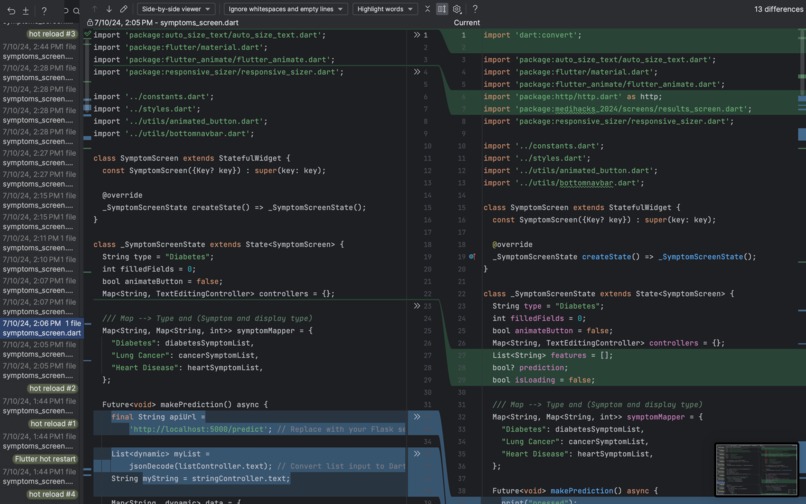Open the Side-by-side viewer dropdown
The image size is (806, 504).
[176, 9]
